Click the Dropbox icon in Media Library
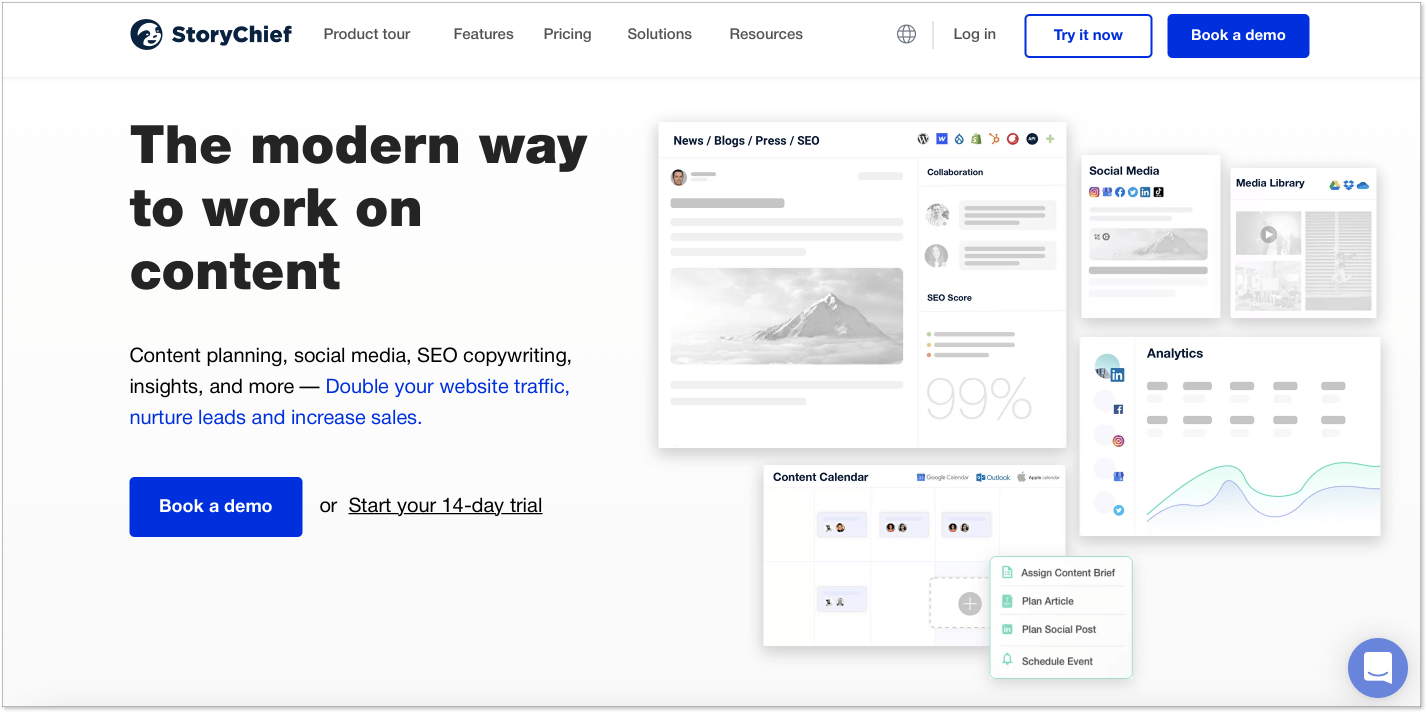This screenshot has height=713, width=1427. click(1348, 184)
